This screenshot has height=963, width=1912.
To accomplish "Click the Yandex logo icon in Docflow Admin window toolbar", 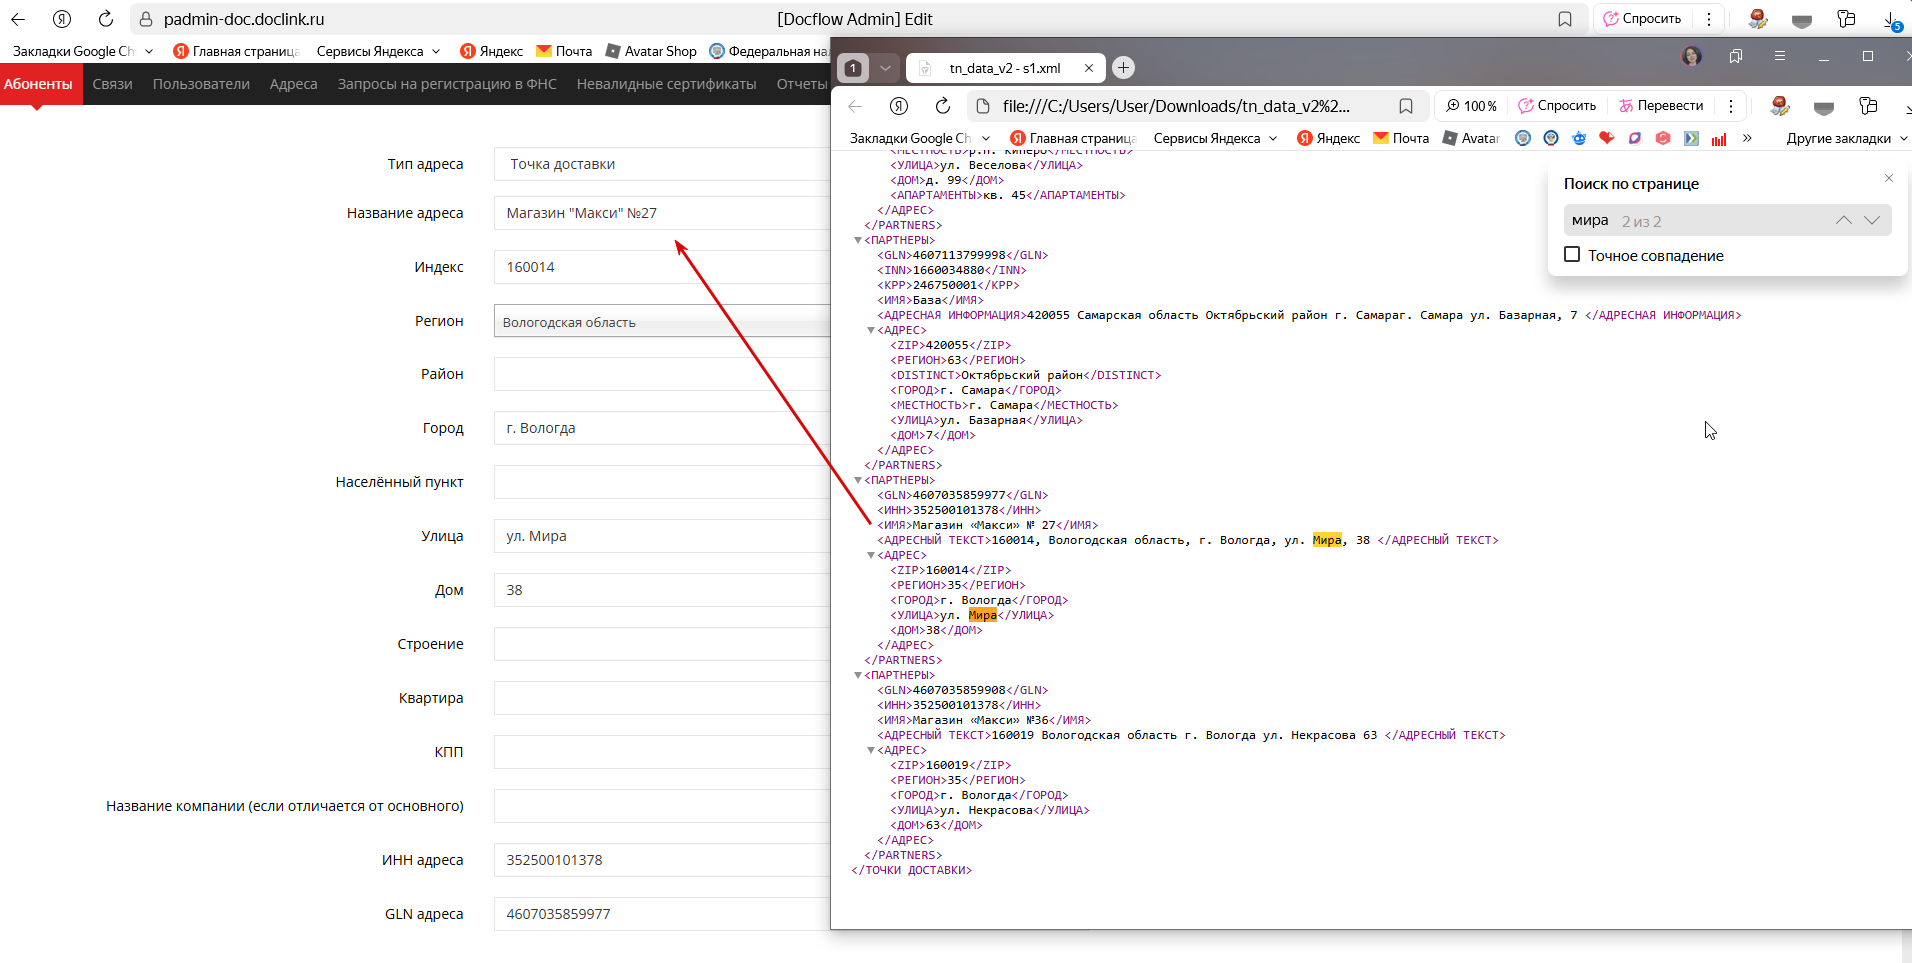I will click(x=62, y=19).
